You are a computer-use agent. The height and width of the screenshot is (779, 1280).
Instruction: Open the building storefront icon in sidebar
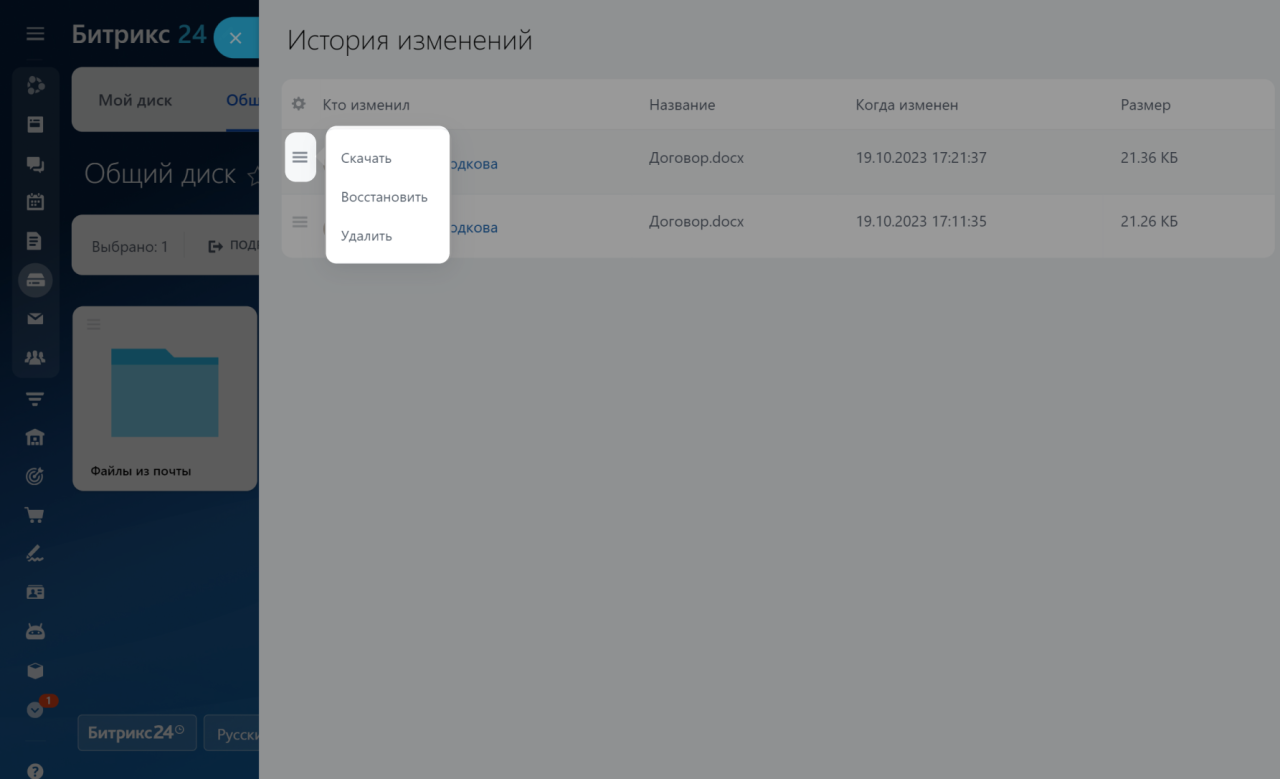point(35,437)
